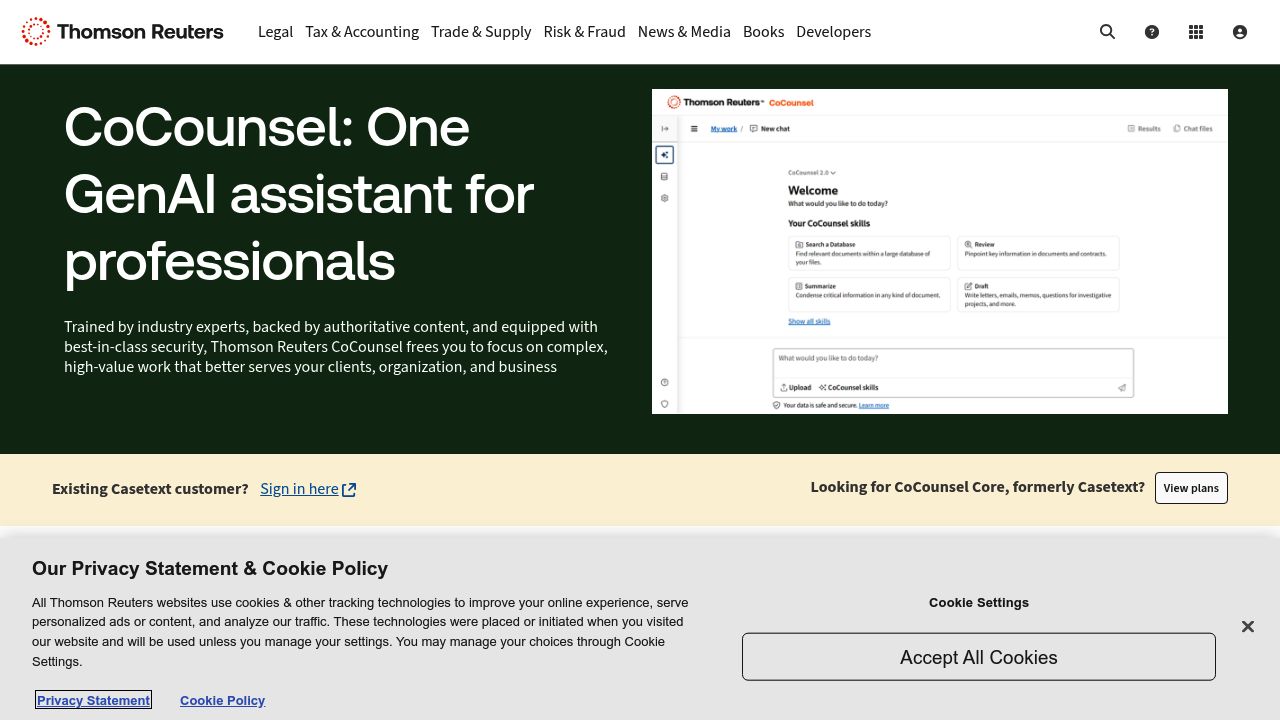Viewport: 1280px width, 720px height.
Task: Click Accept All Cookies
Action: [x=979, y=657]
